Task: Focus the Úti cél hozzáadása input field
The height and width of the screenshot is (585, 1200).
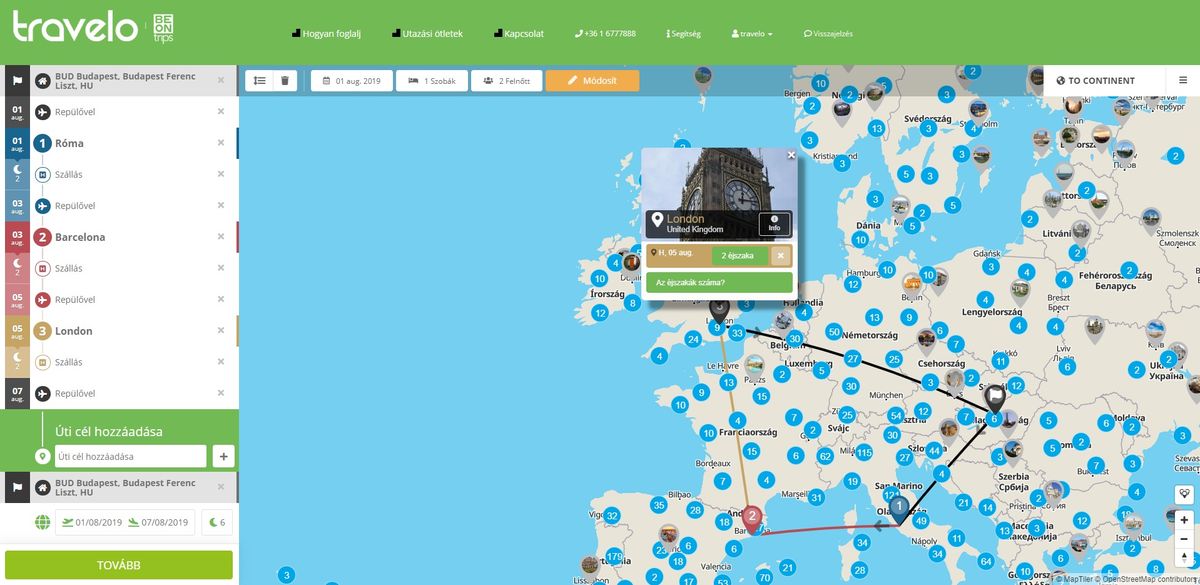Action: (x=130, y=456)
